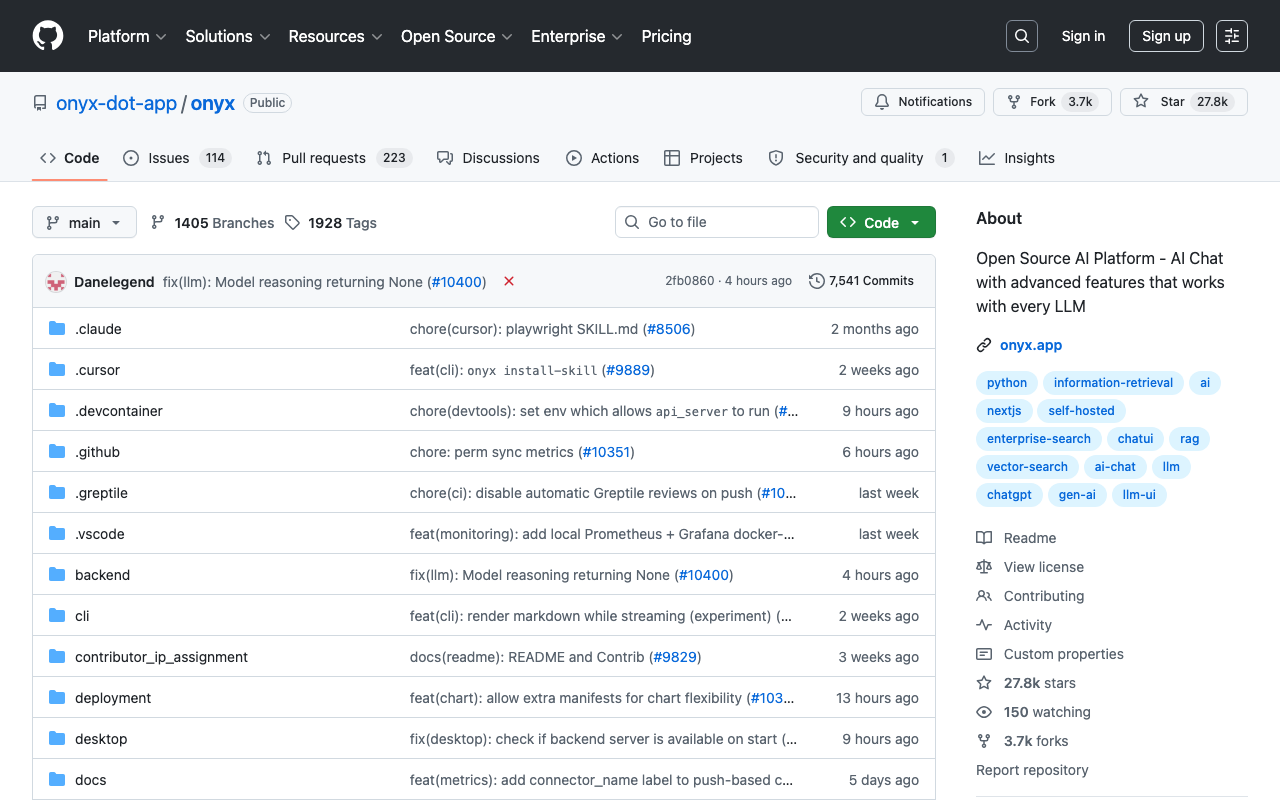Click the deployment folder icon

(57, 698)
